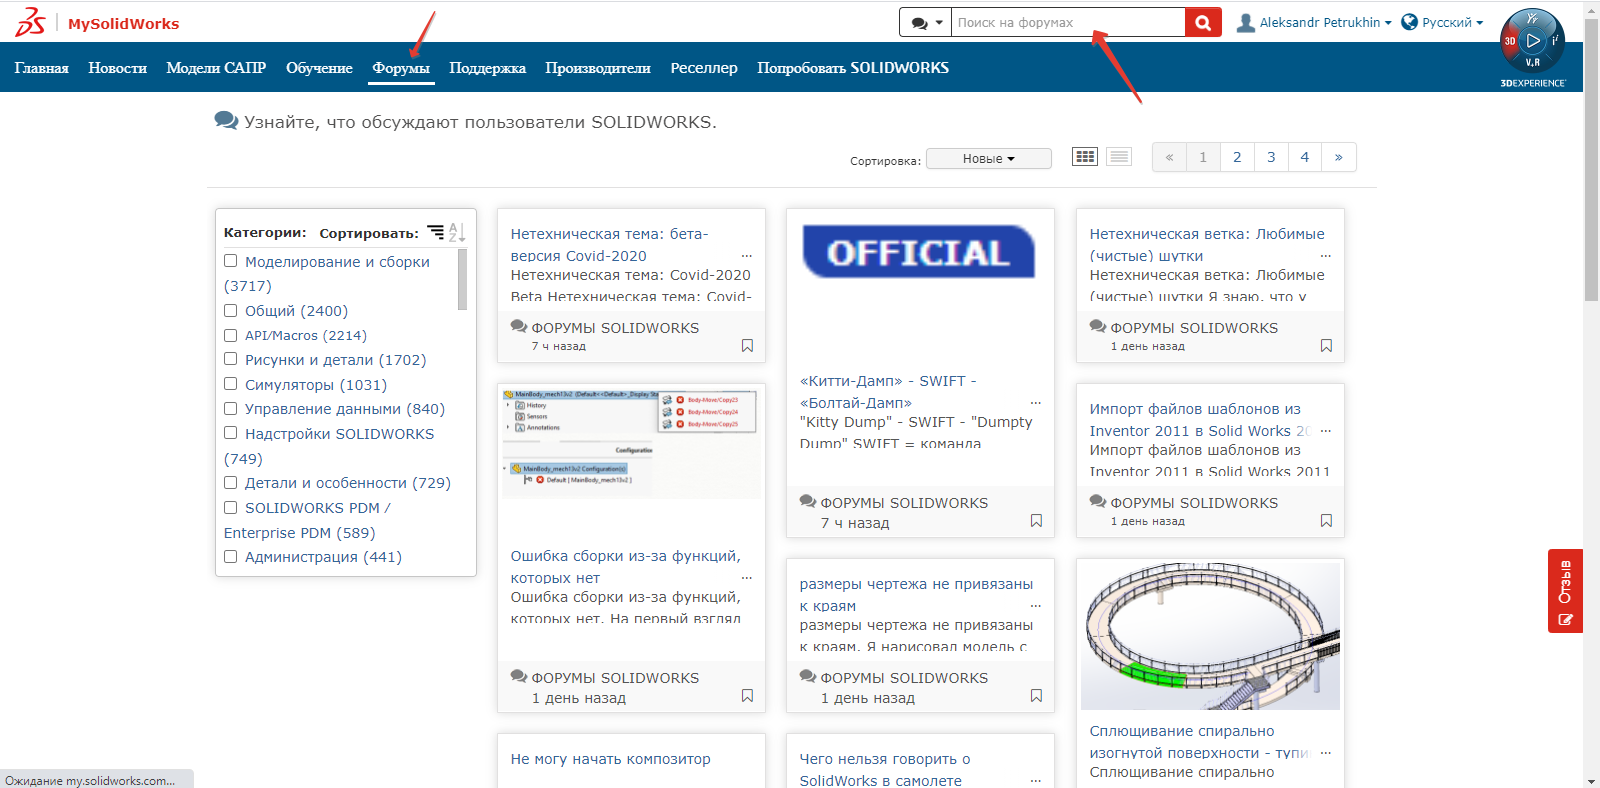Bookmark the Любимые шутки post
1600x788 pixels.
pyautogui.click(x=1326, y=346)
